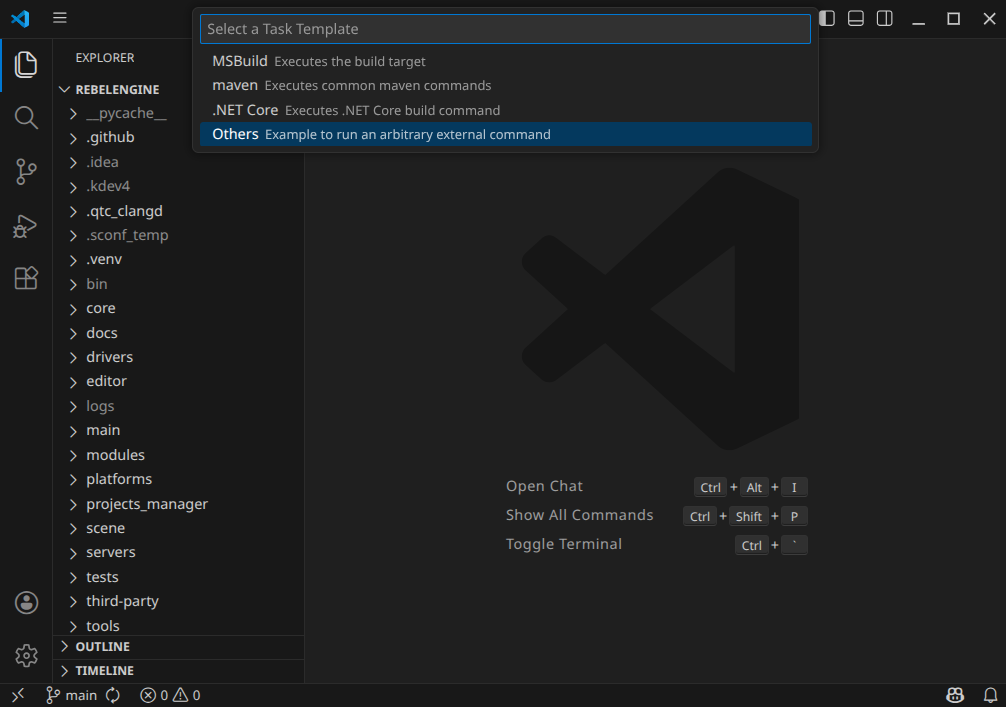
Task: Open notifications bell icon
Action: [x=991, y=695]
